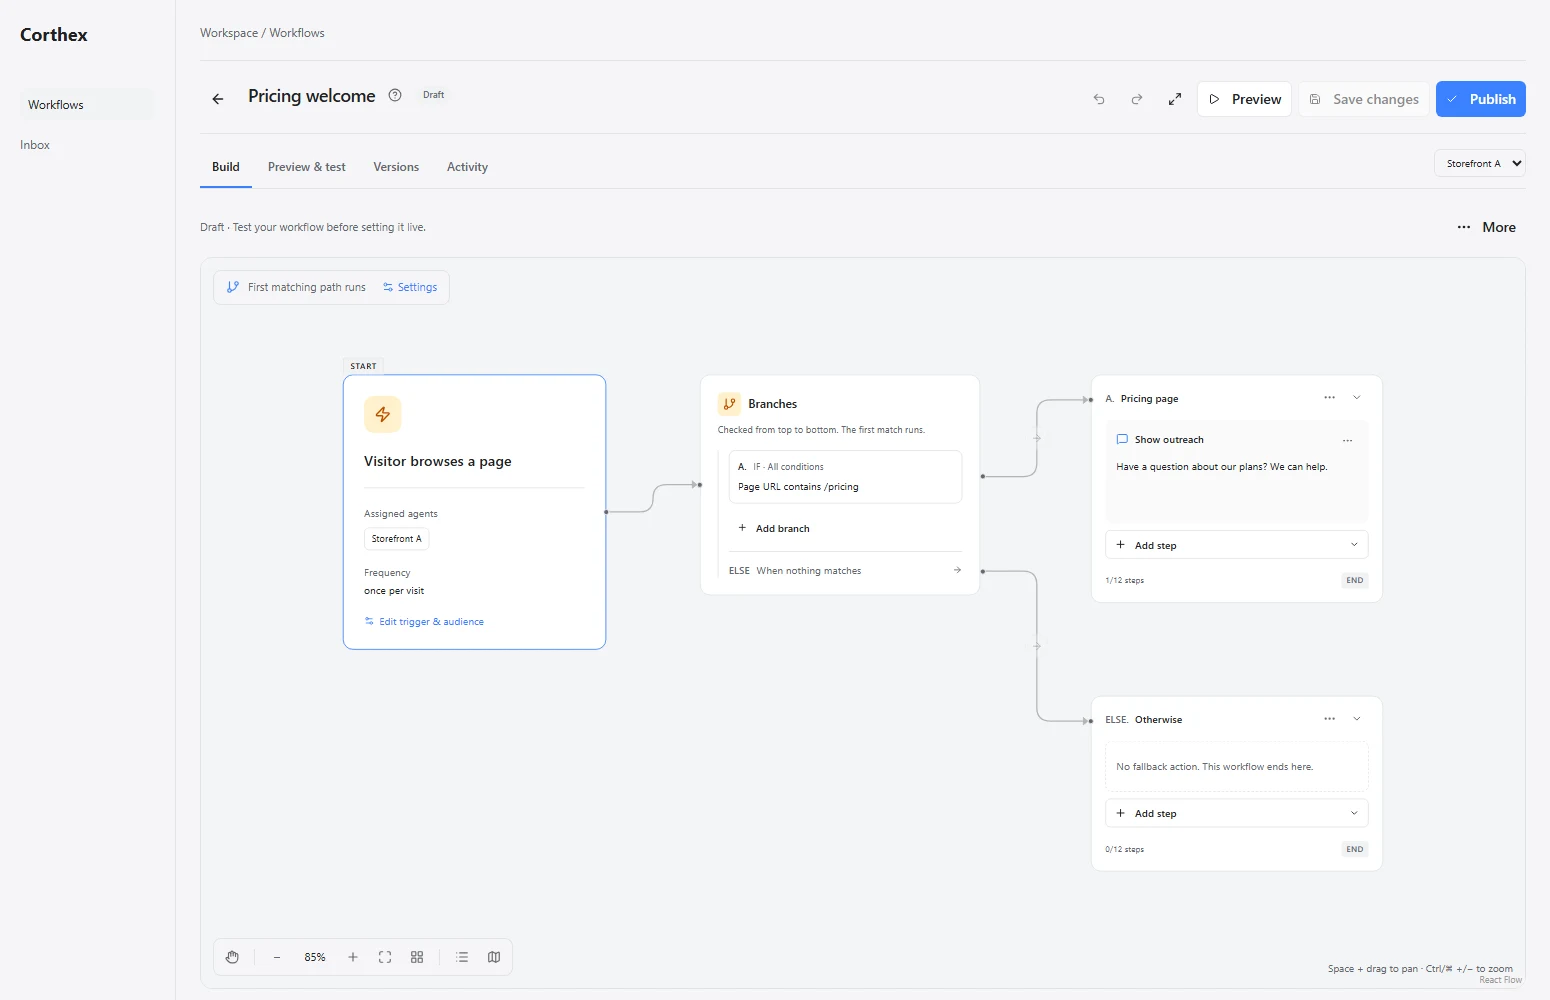Open the ELSE When nothing matches arrow
This screenshot has height=1000, width=1550.
(x=957, y=571)
